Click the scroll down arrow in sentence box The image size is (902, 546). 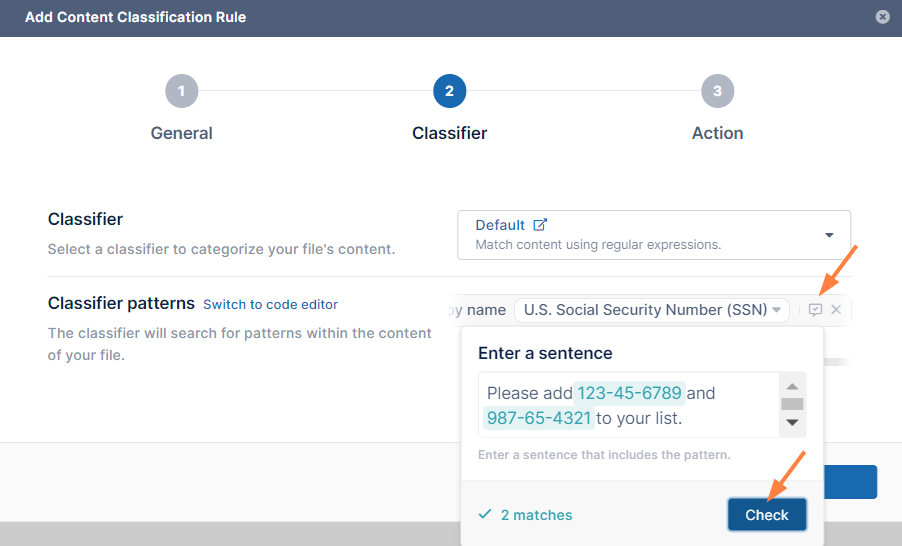click(x=792, y=423)
